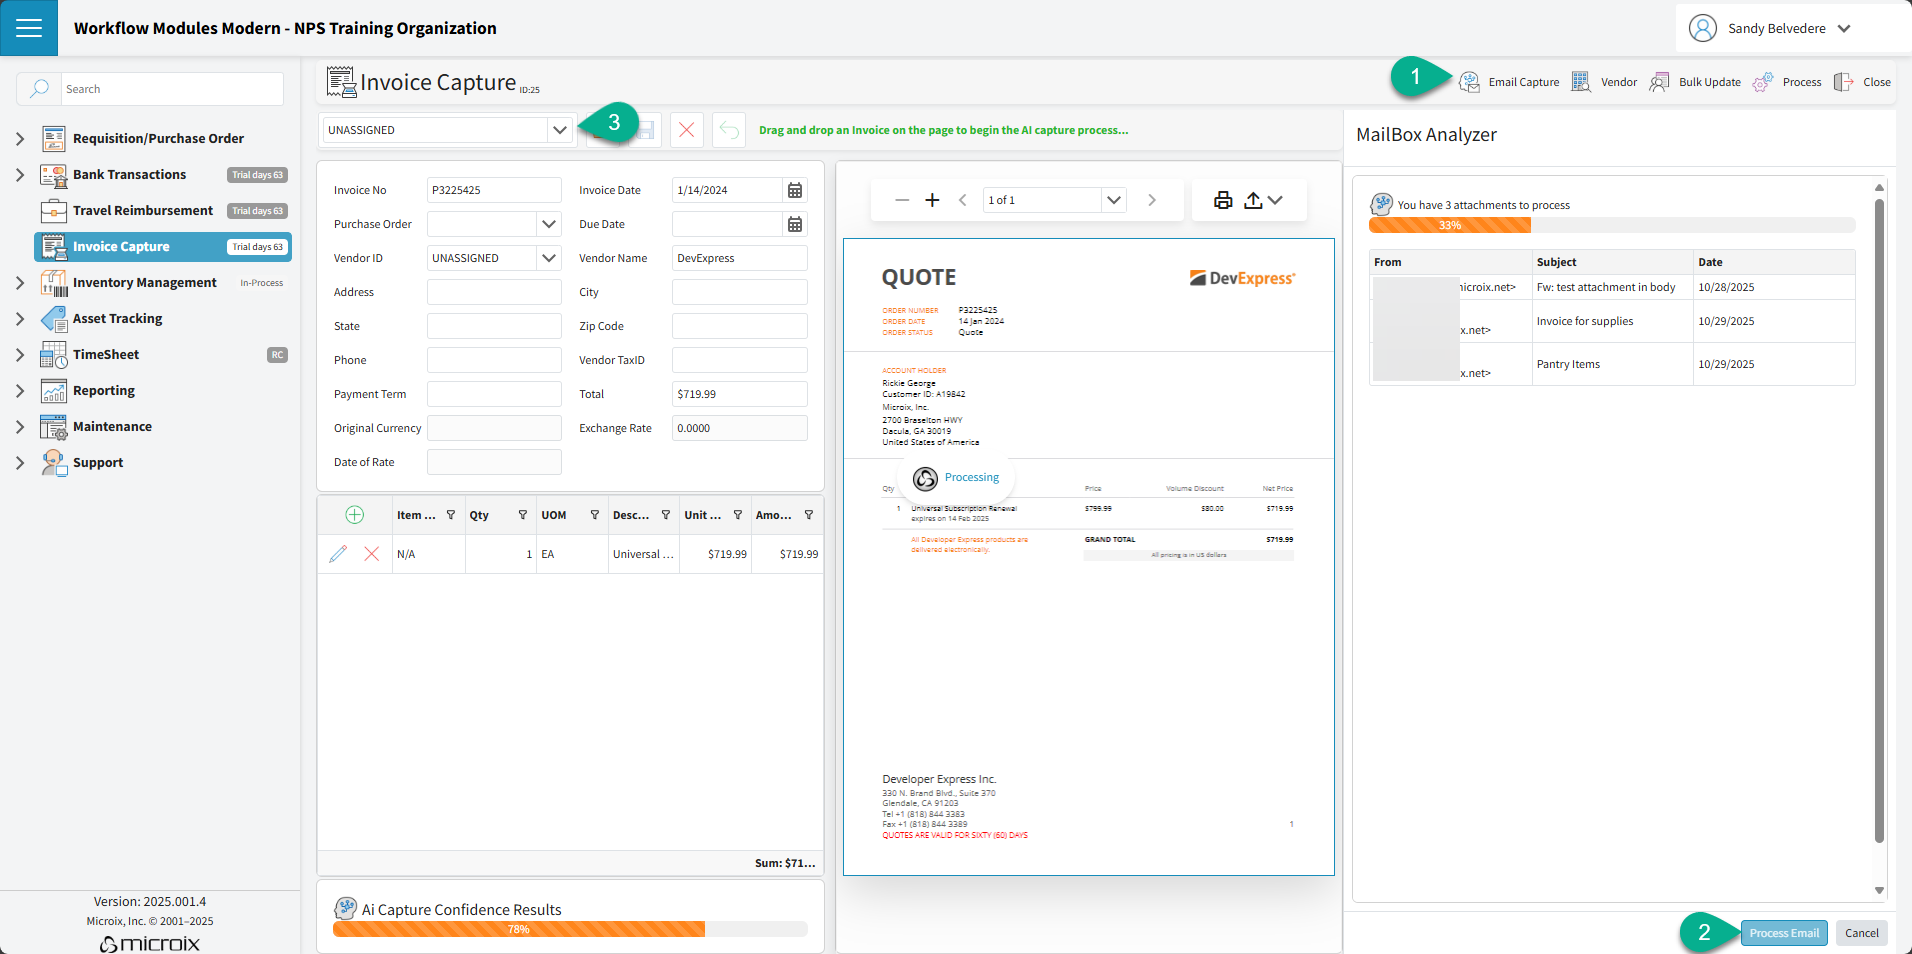The width and height of the screenshot is (1912, 954).
Task: Click Cancel in MailBox Analyzer
Action: coord(1861,933)
